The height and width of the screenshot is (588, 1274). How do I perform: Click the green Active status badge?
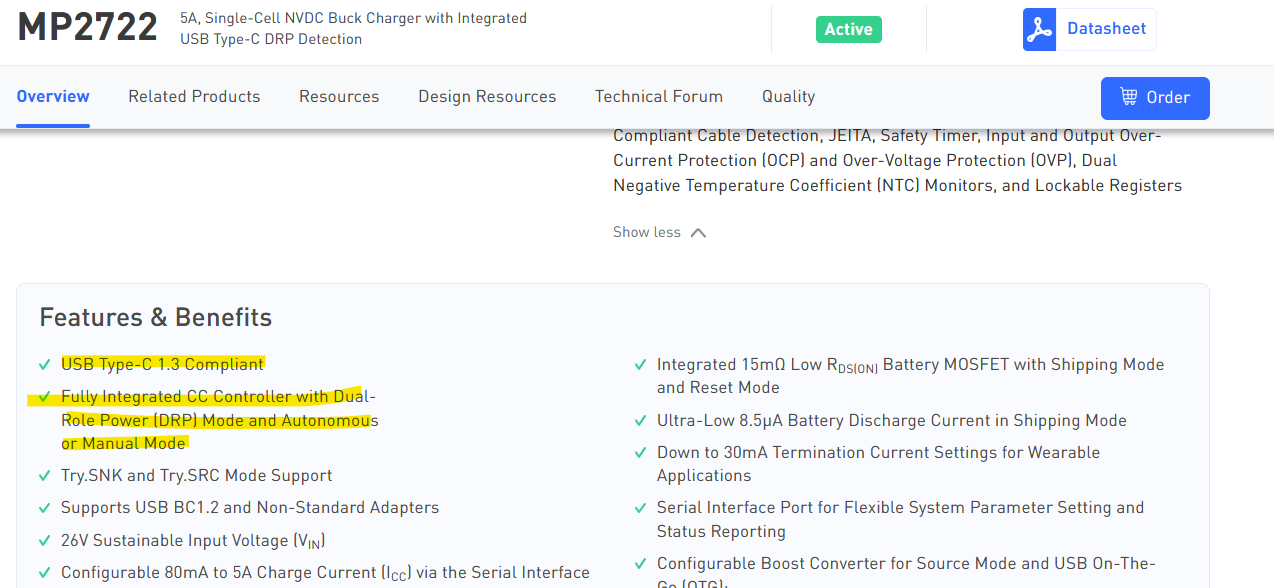tap(849, 29)
